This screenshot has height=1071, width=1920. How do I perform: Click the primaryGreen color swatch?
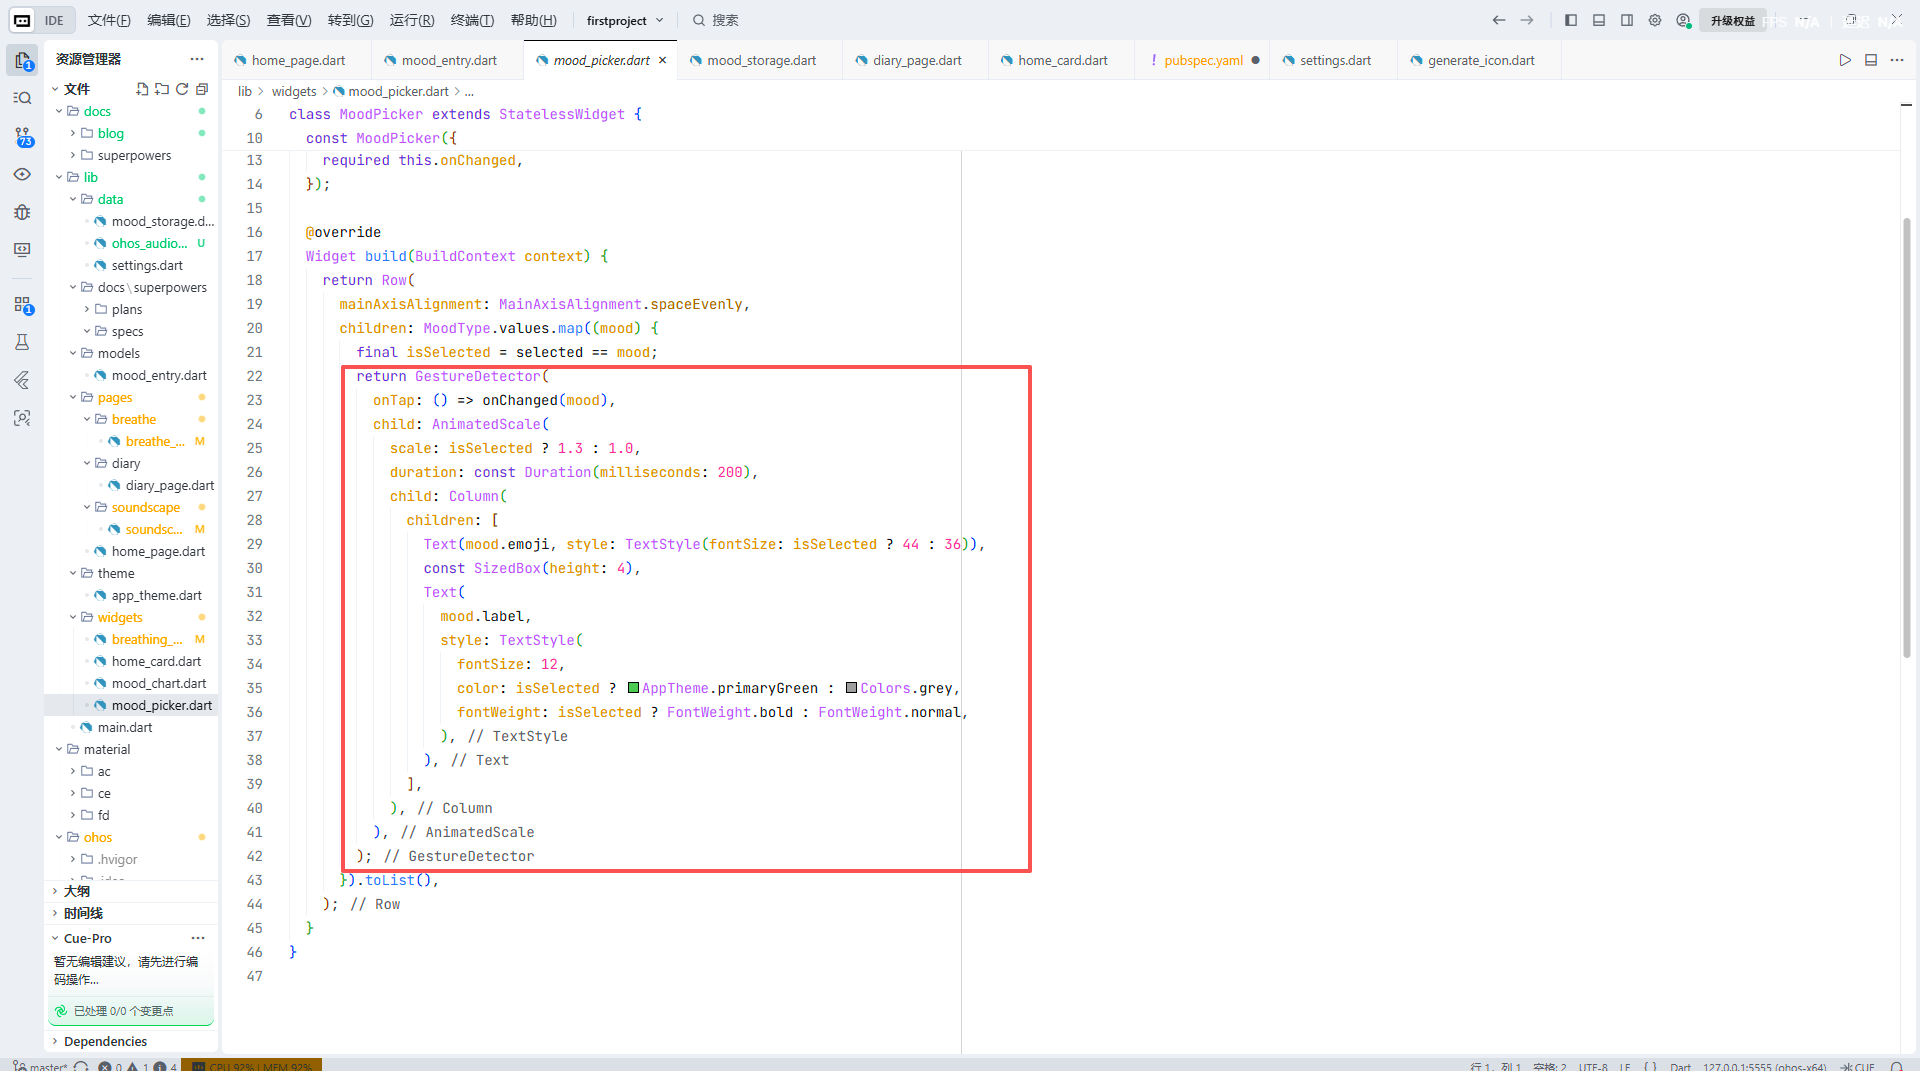633,688
